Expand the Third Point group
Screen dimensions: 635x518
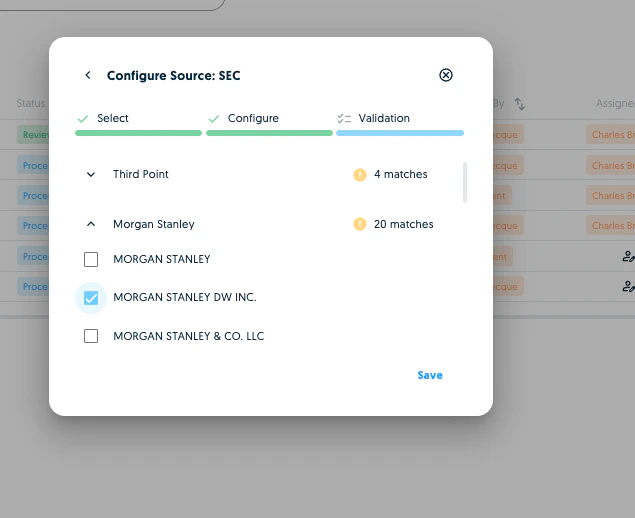point(91,175)
